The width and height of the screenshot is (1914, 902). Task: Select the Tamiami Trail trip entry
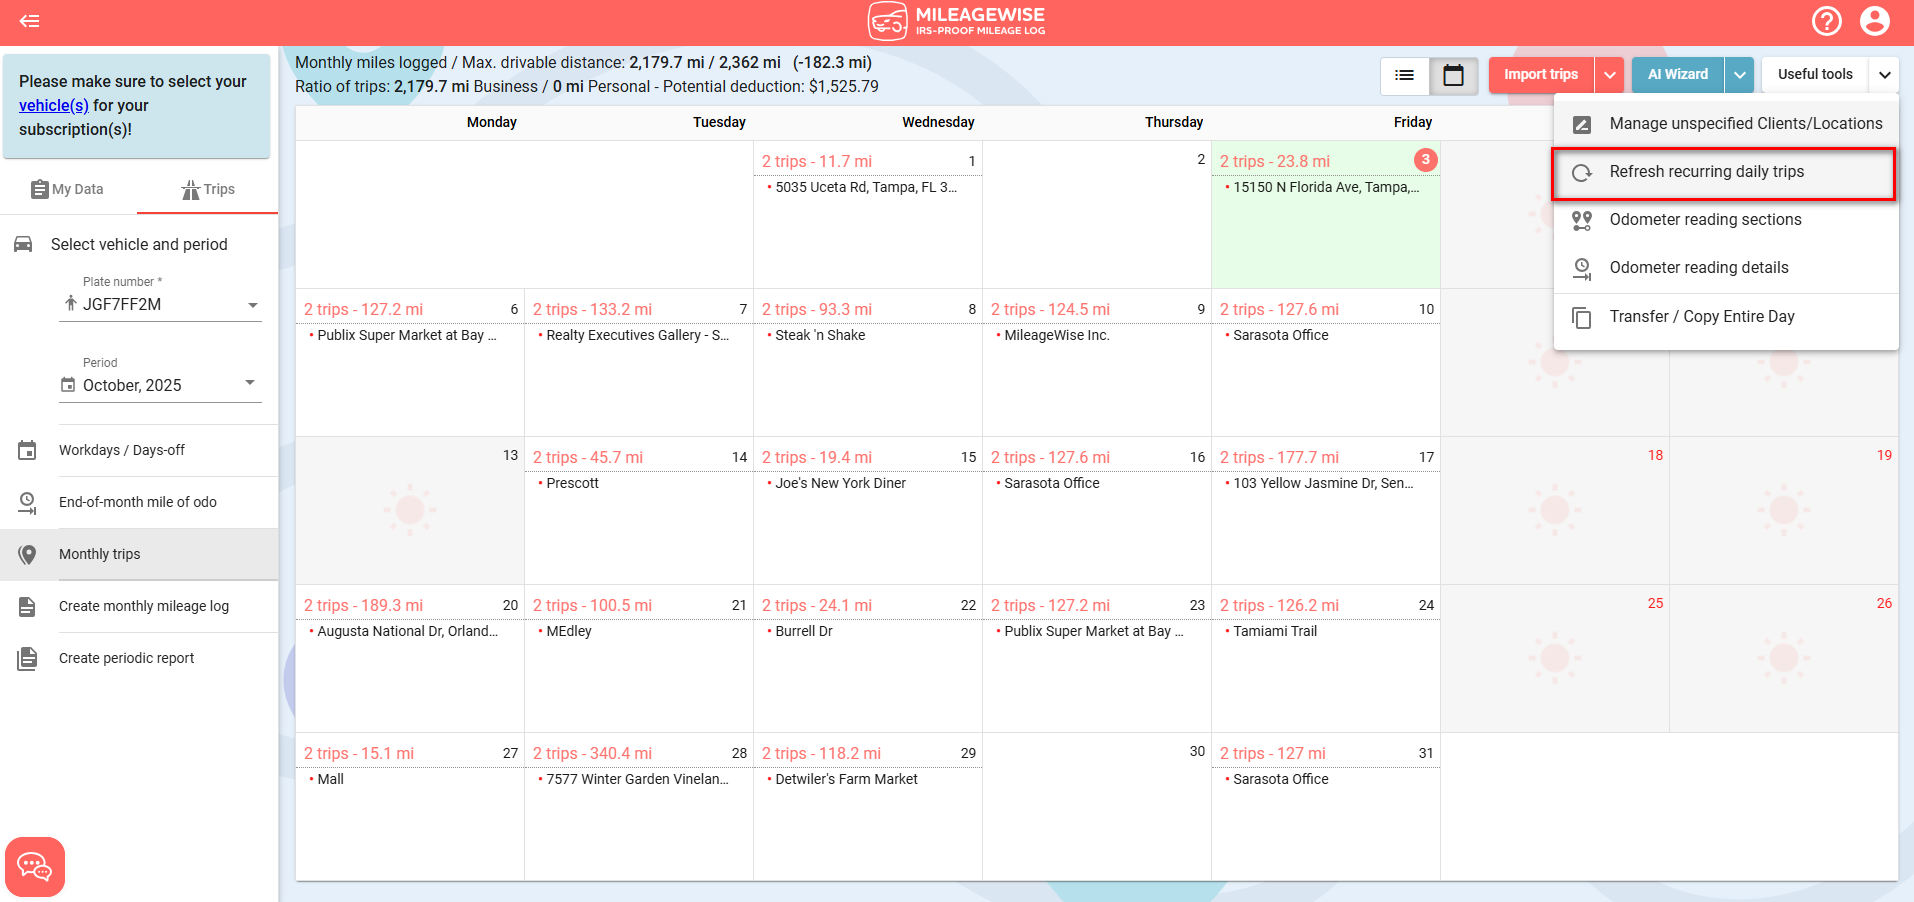[1275, 631]
